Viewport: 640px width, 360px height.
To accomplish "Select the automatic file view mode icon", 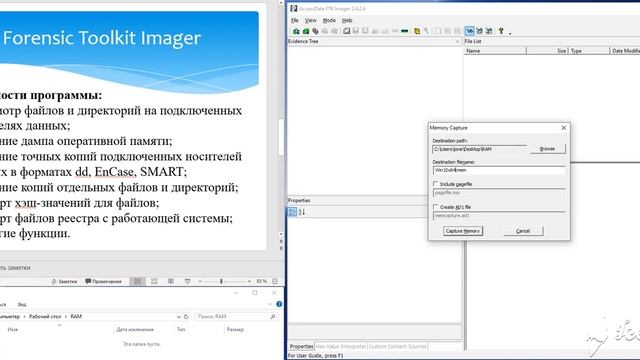I will tap(470, 31).
